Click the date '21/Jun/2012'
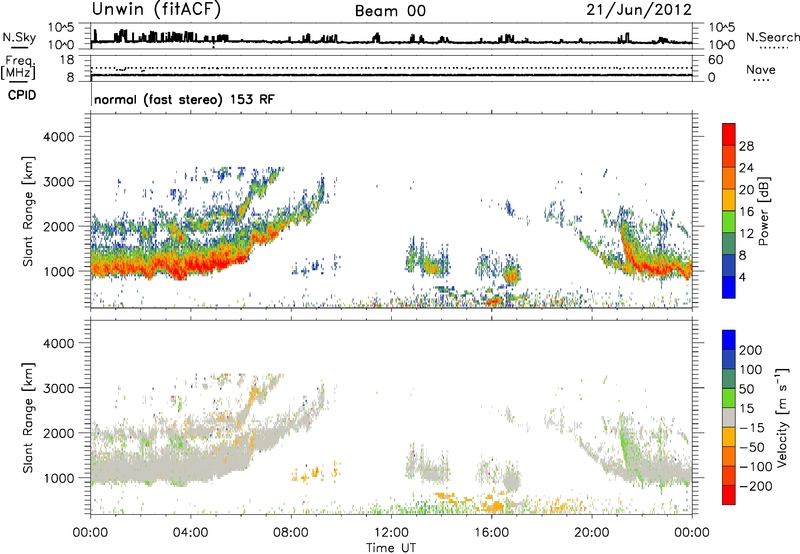800x554 pixels. (x=639, y=9)
